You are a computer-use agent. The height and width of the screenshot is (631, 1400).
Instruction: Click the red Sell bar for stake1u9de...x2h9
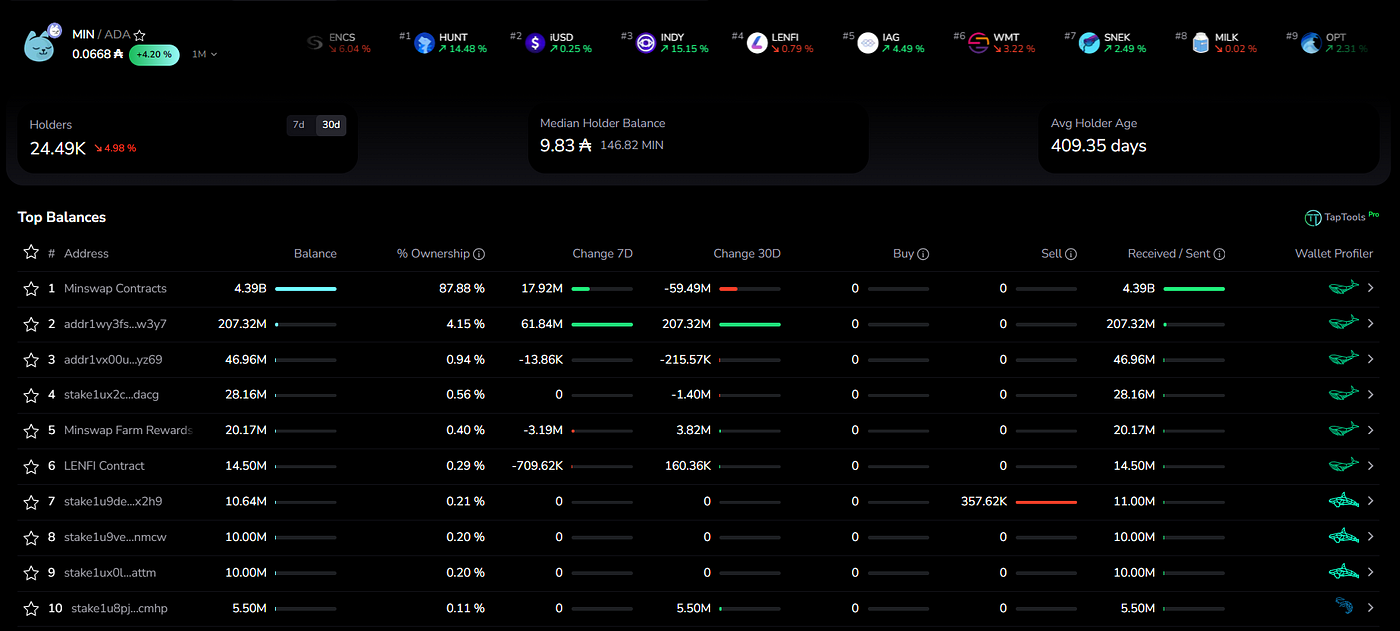(x=1046, y=502)
